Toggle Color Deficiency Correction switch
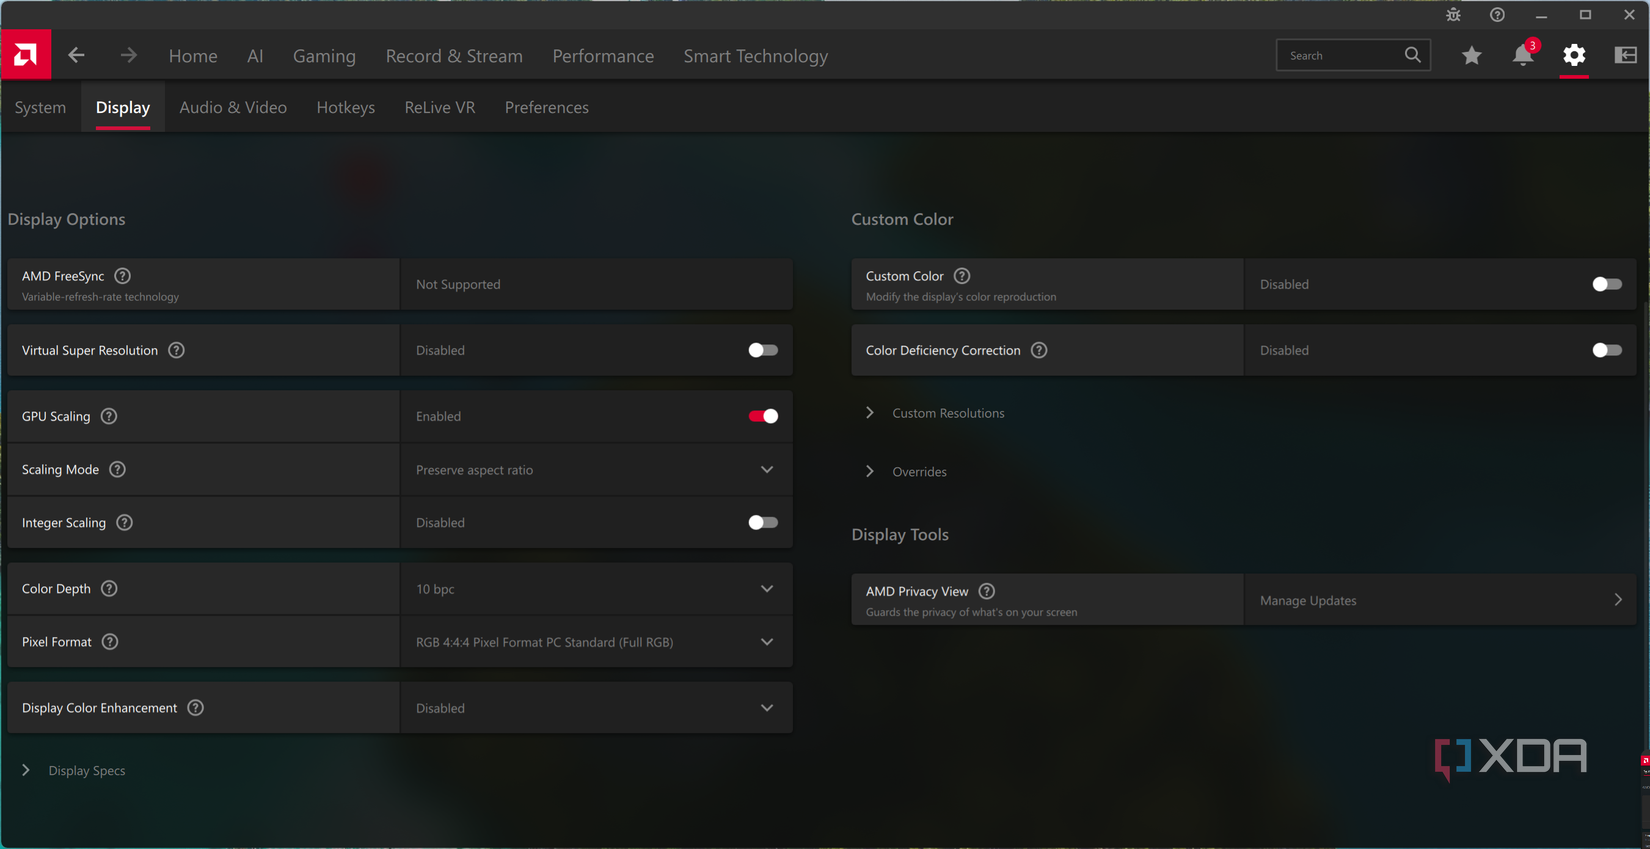 point(1606,350)
